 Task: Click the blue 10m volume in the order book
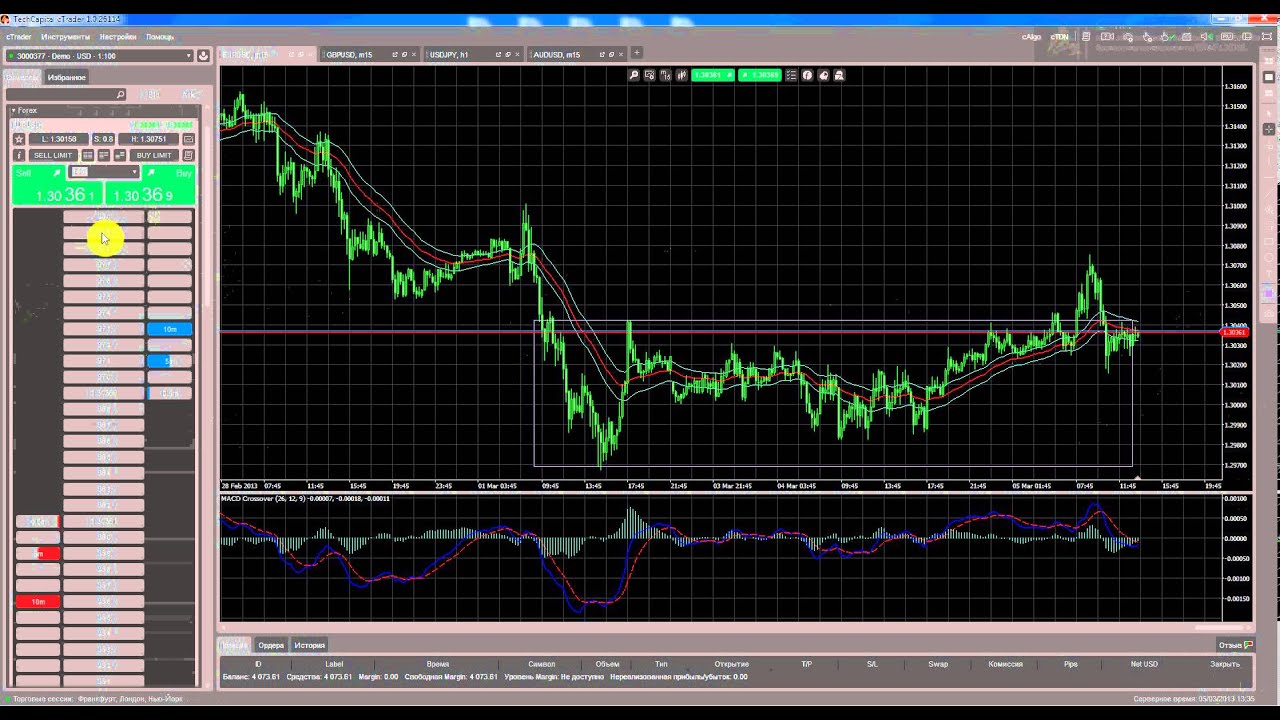[x=169, y=329]
